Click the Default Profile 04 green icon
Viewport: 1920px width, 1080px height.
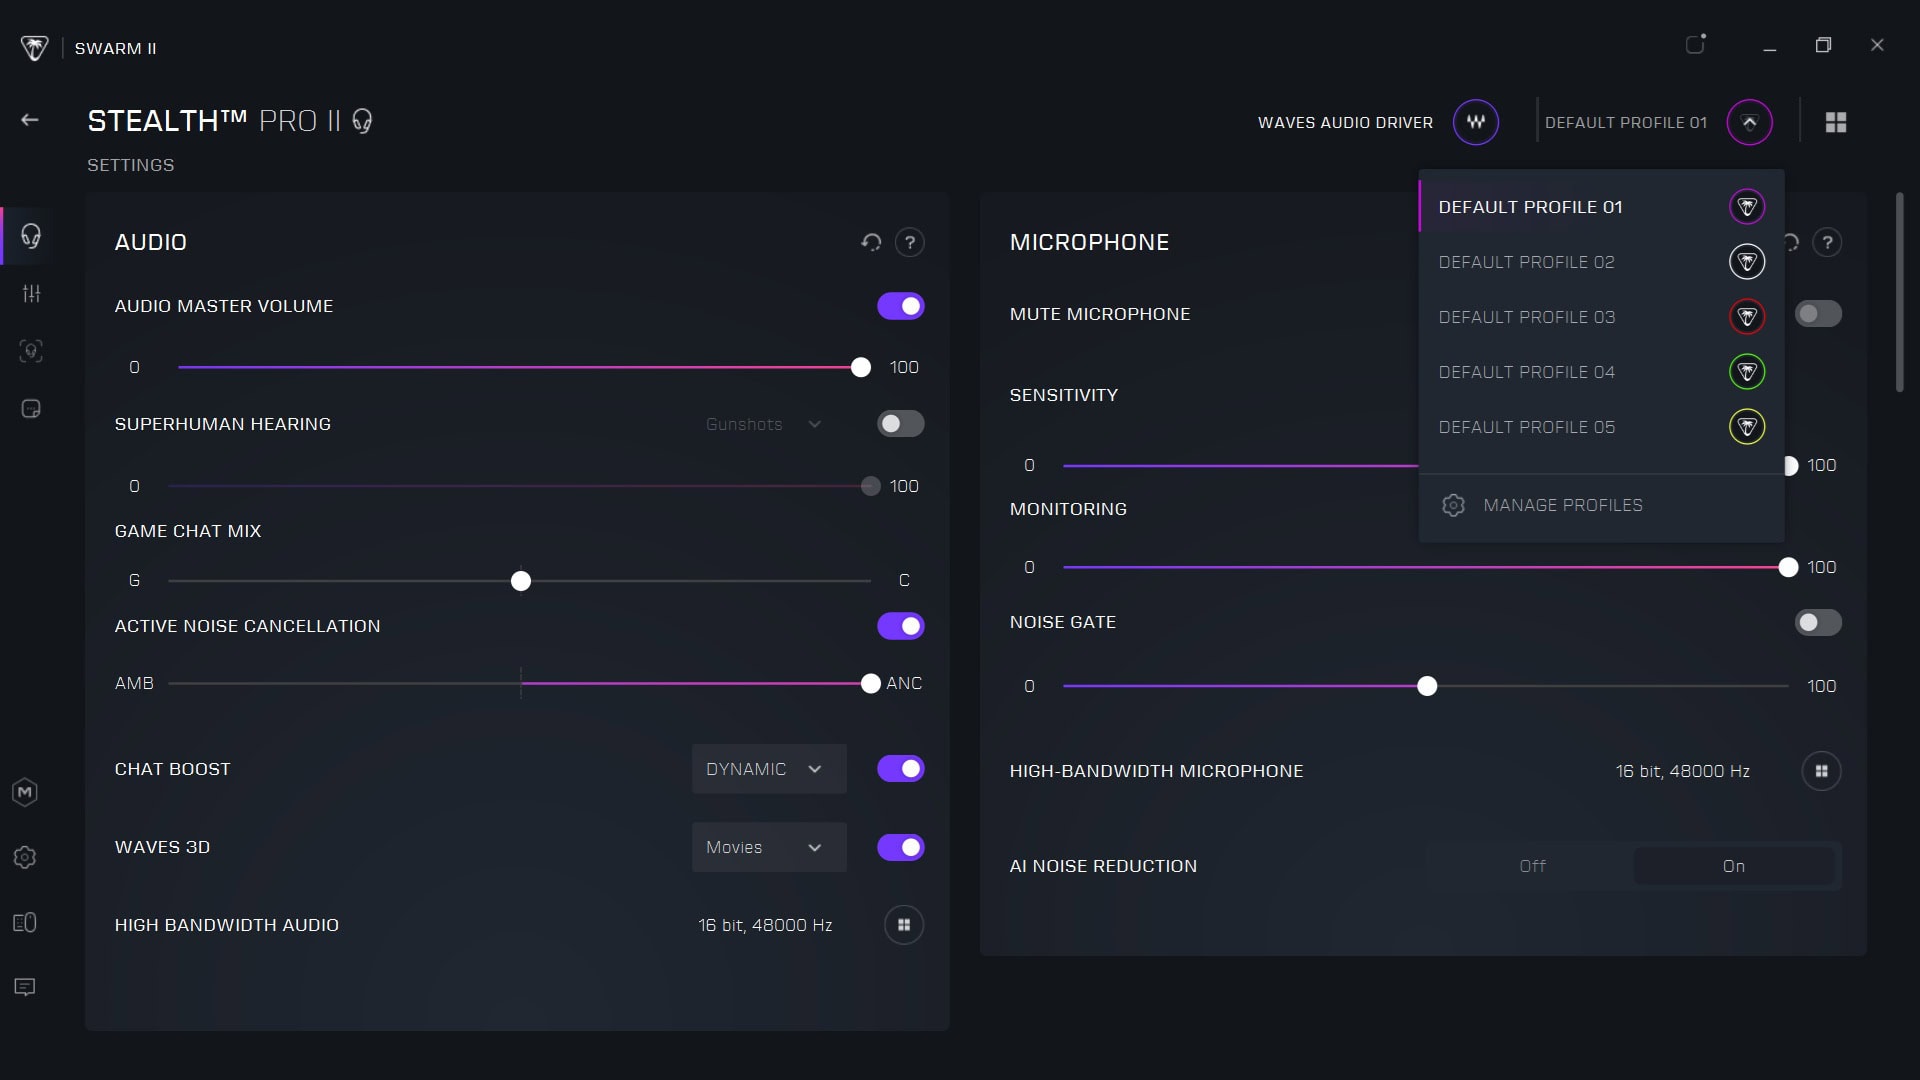pos(1747,372)
